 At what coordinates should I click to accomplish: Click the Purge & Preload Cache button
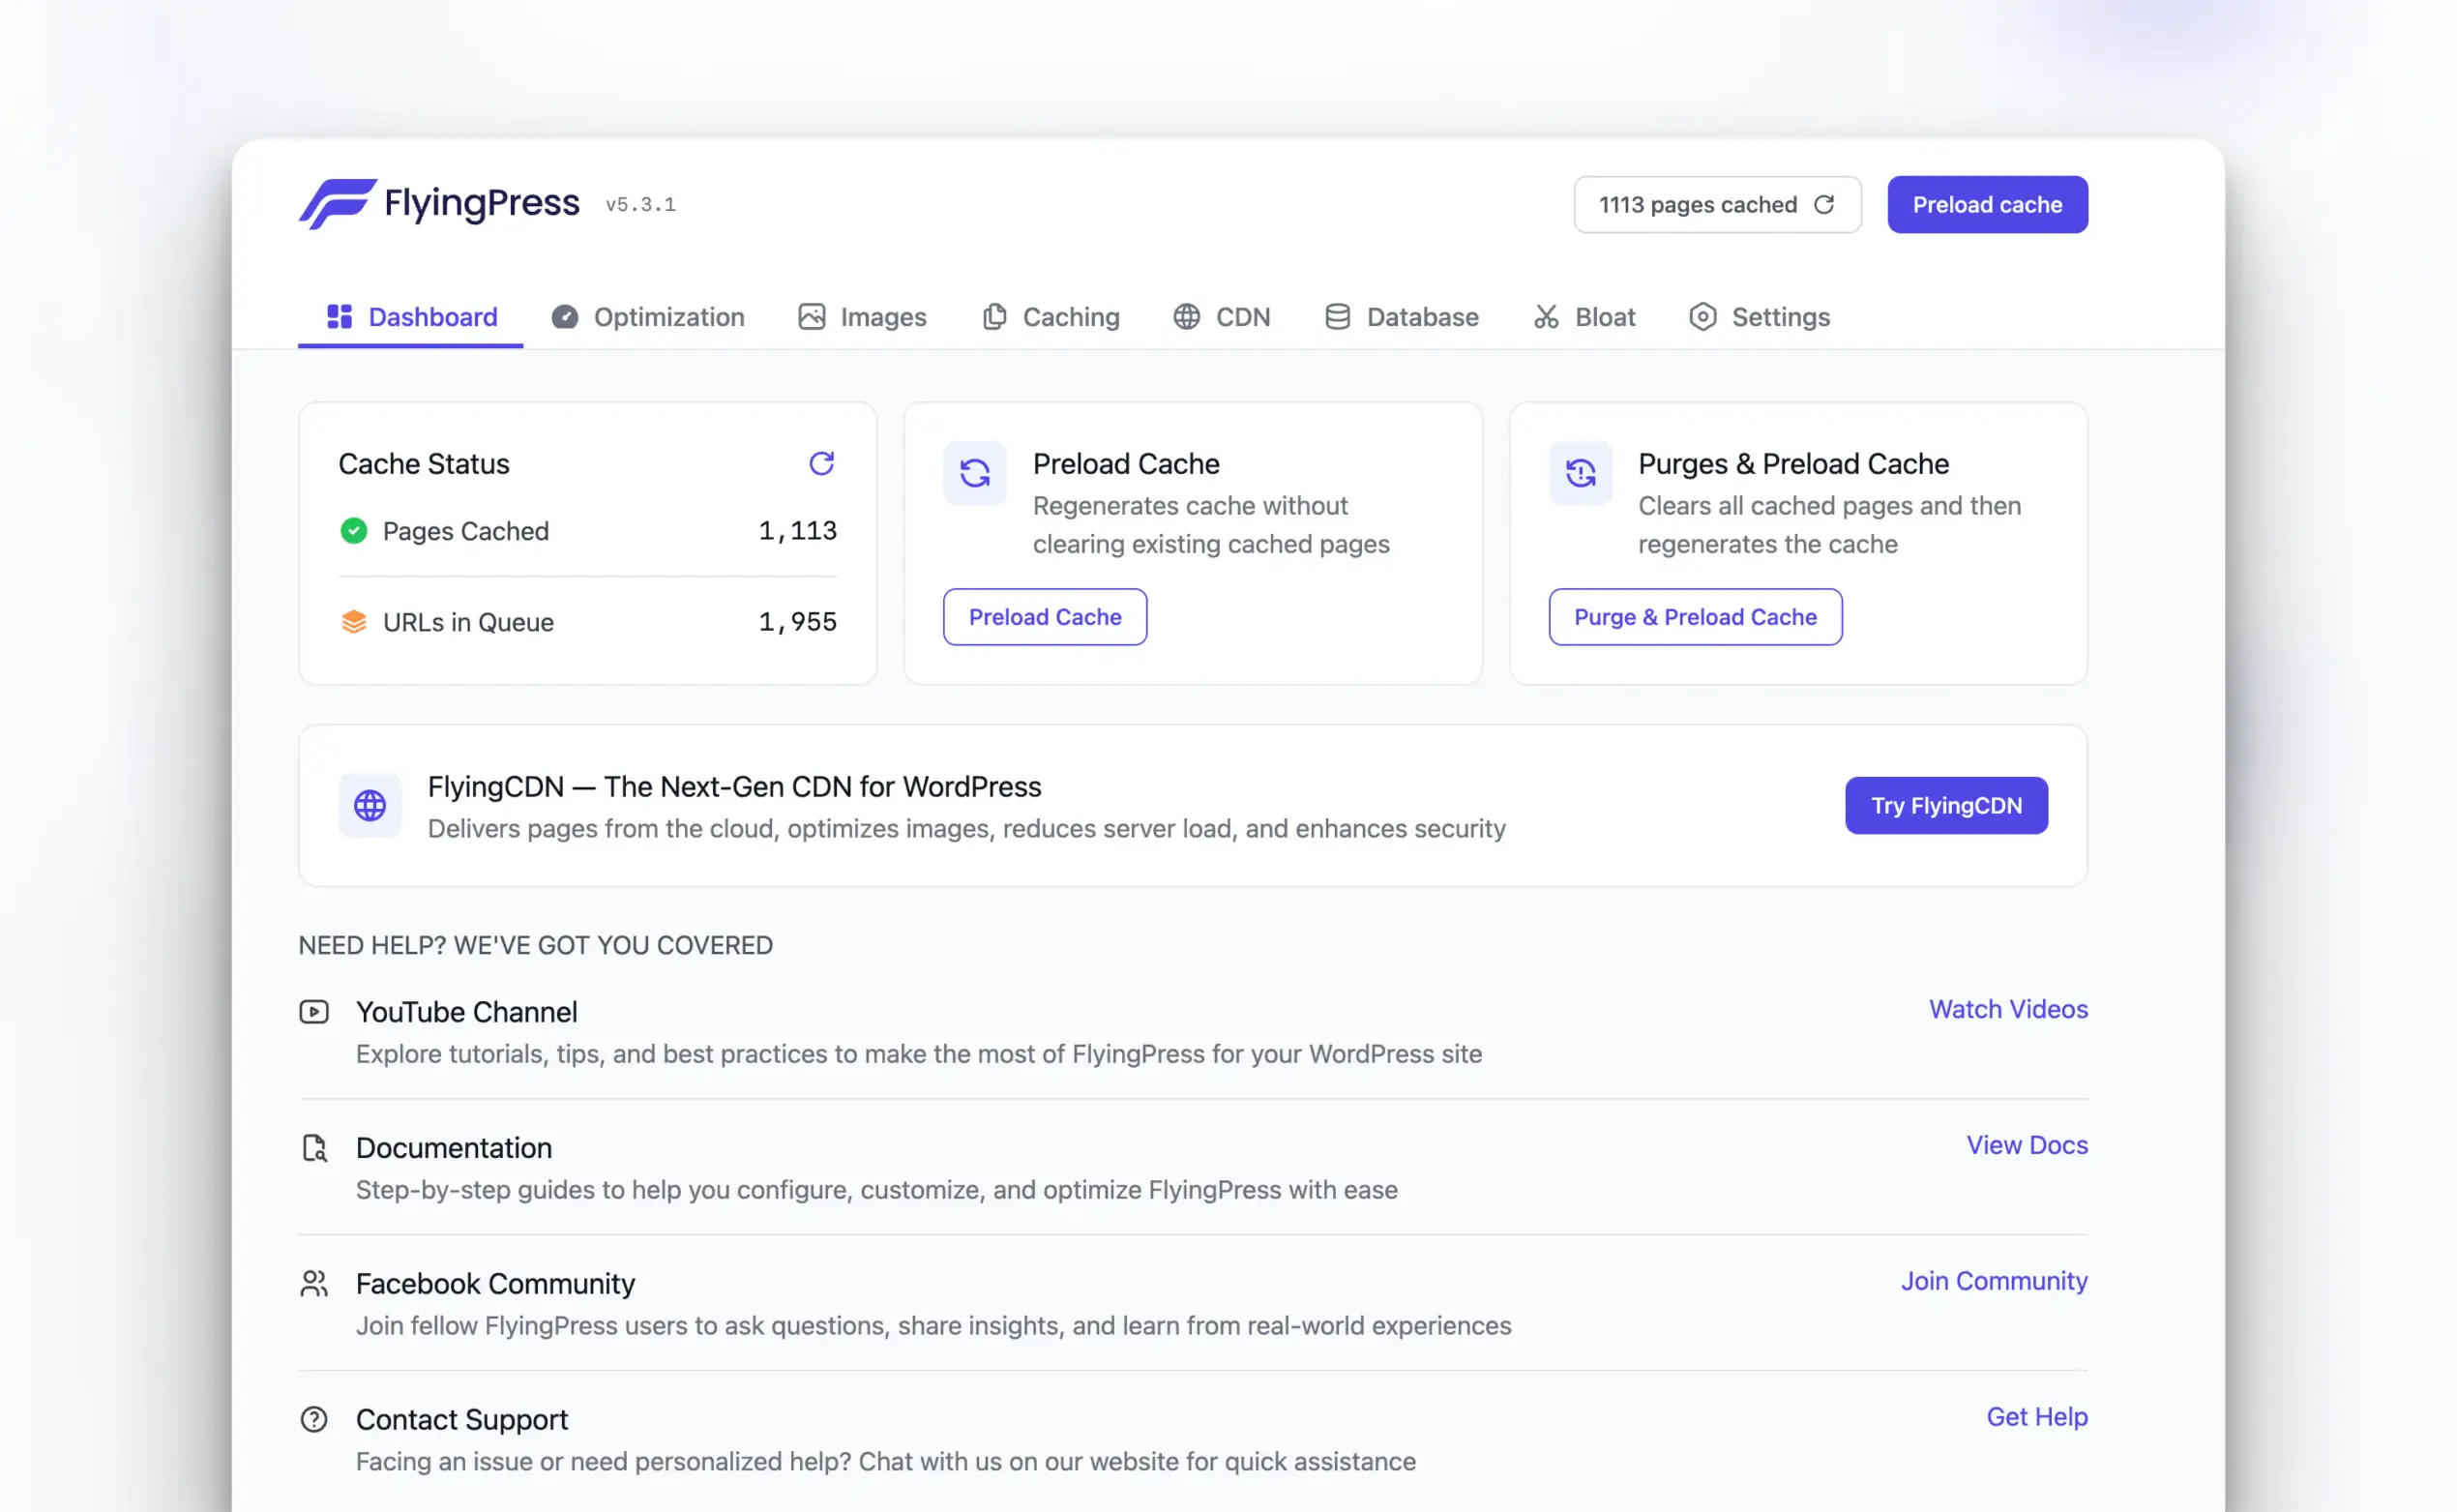1695,617
